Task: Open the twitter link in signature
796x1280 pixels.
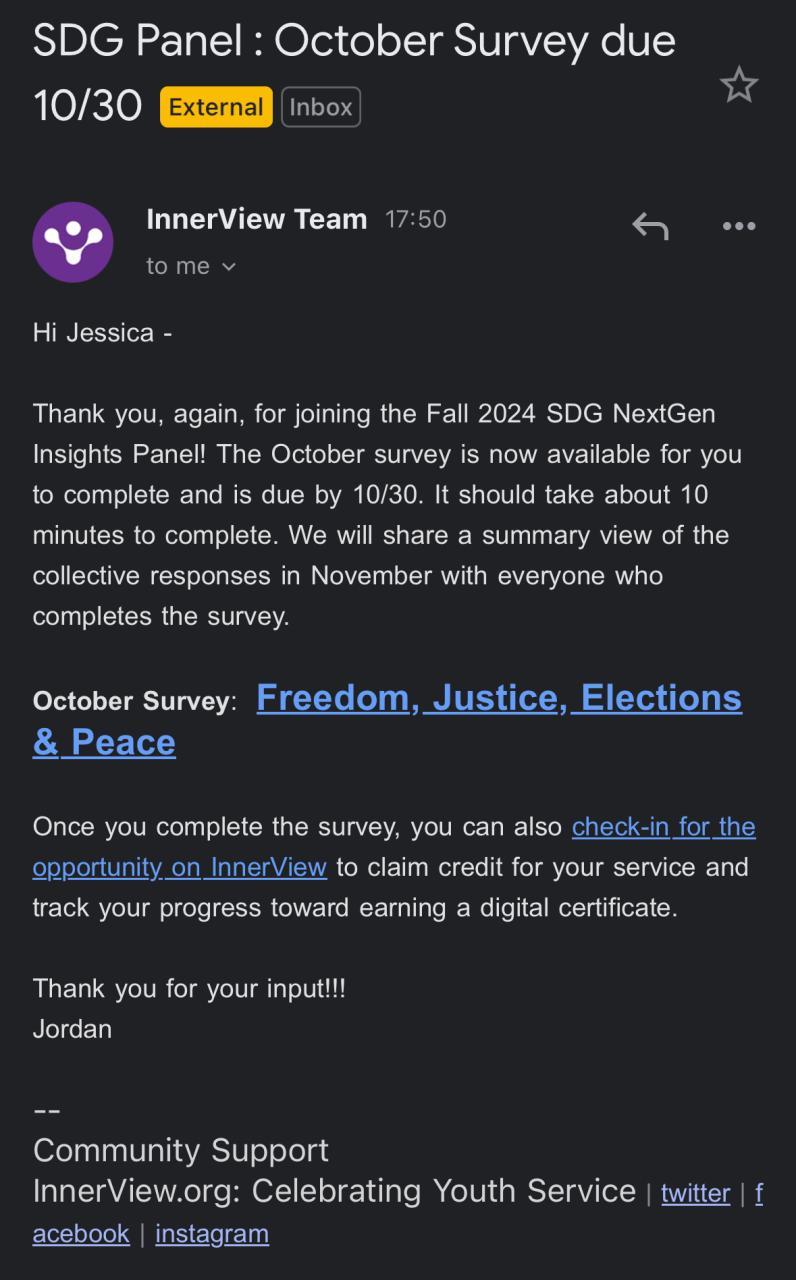Action: click(x=695, y=1193)
